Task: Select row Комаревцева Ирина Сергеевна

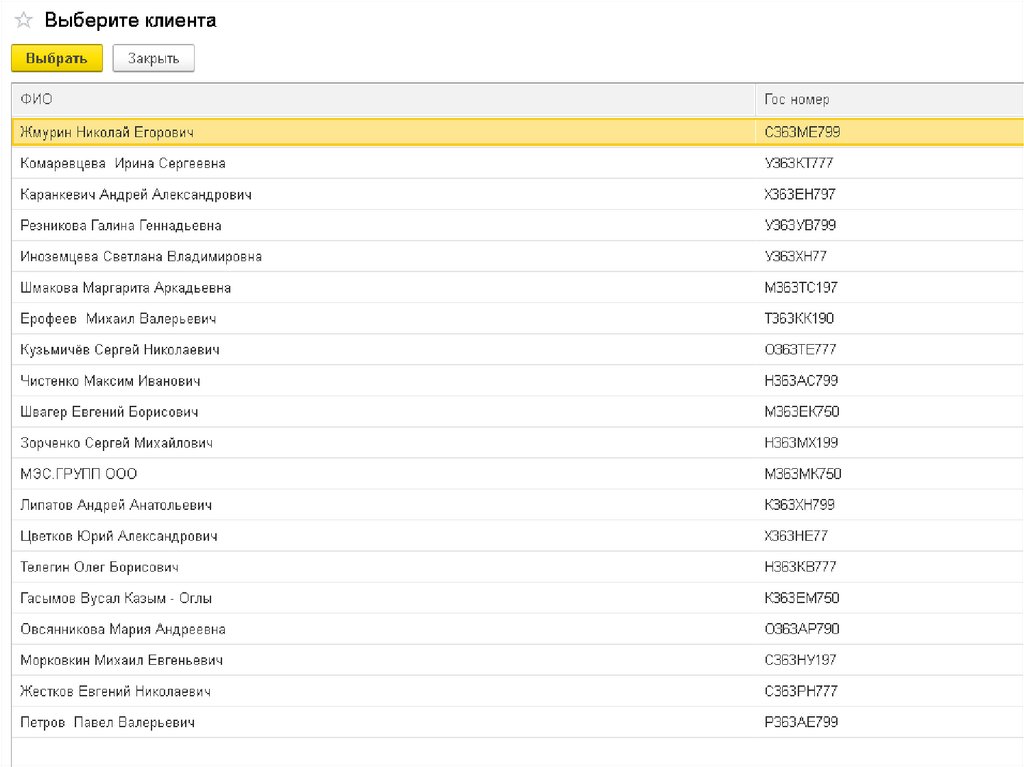Action: click(x=122, y=163)
